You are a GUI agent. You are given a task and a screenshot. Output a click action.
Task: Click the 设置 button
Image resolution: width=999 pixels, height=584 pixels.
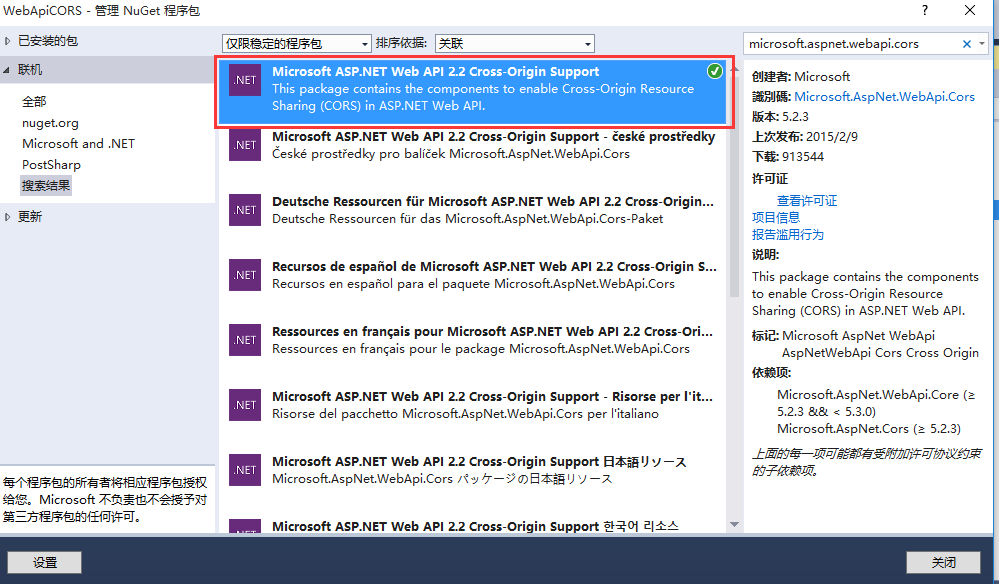tap(45, 562)
